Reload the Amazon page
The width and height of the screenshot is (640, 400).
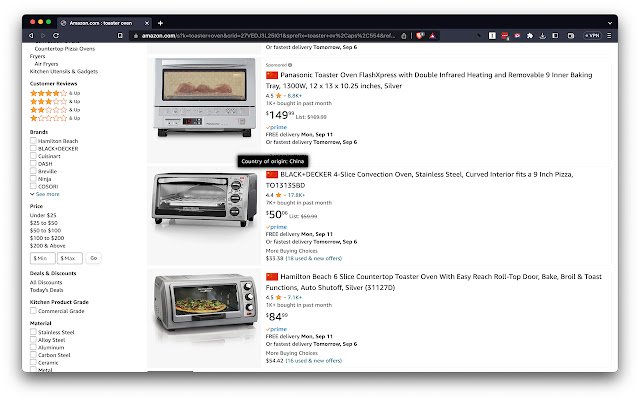(56, 36)
